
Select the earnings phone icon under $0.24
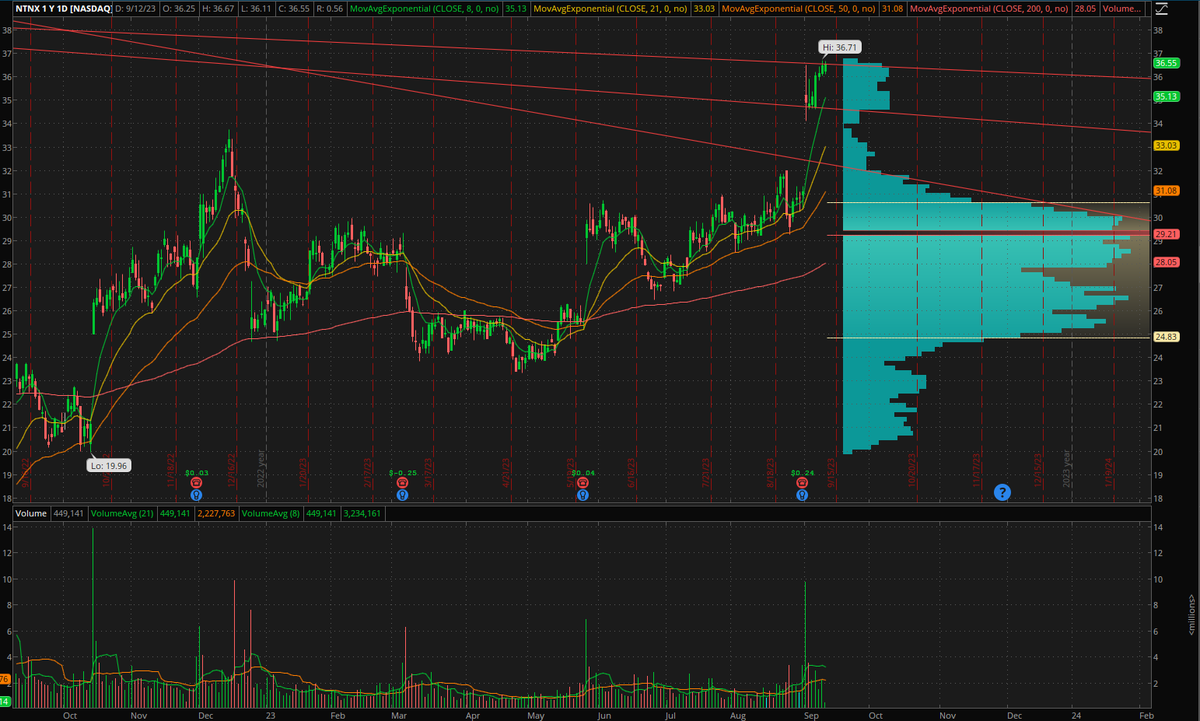pyautogui.click(x=802, y=481)
